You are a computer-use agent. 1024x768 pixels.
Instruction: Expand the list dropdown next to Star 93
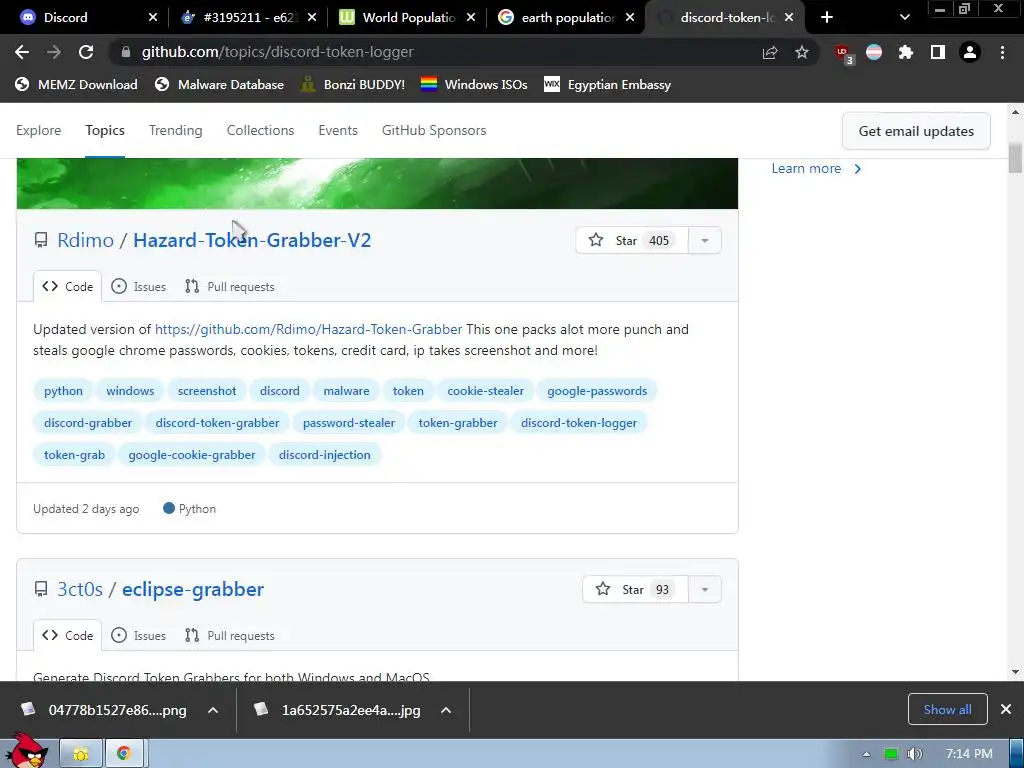click(x=705, y=590)
